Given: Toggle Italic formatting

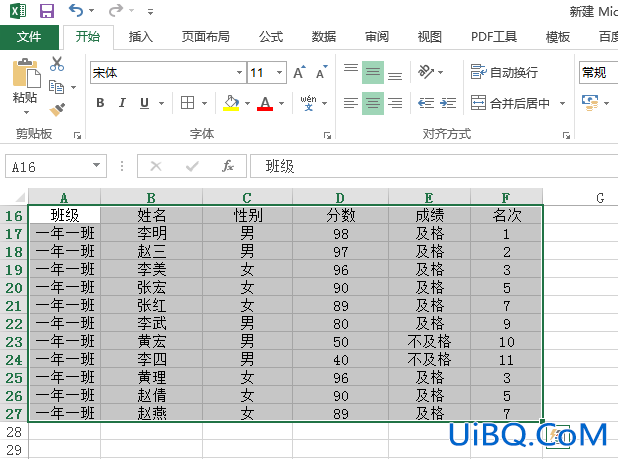Looking at the screenshot, I should point(122,103).
